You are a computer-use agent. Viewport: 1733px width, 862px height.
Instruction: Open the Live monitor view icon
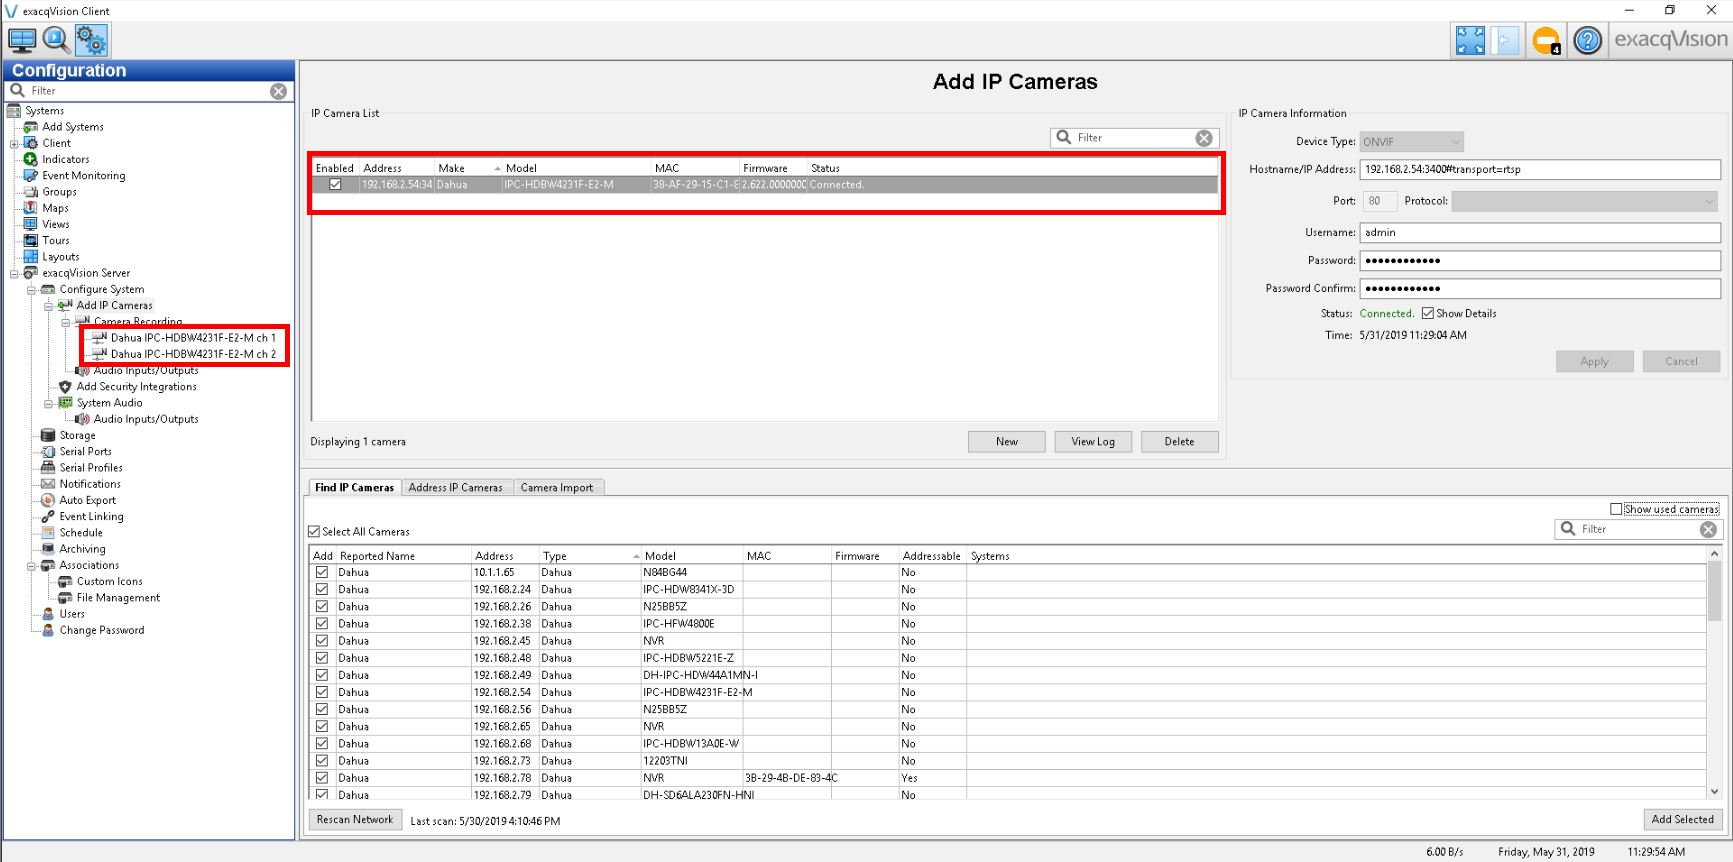coord(22,40)
